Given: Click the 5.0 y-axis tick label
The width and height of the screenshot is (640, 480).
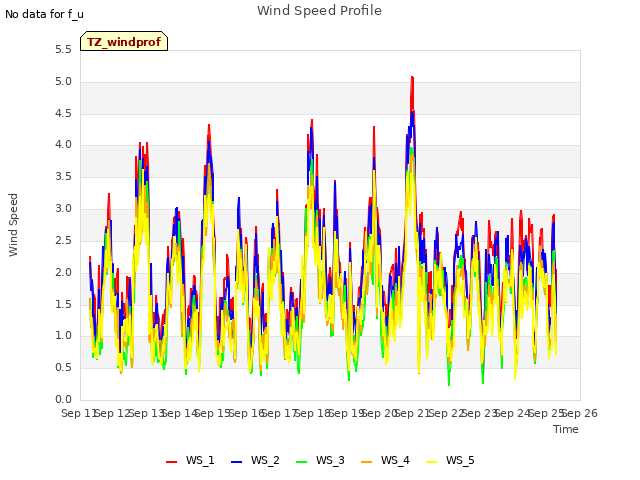Looking at the screenshot, I should (x=63, y=82).
